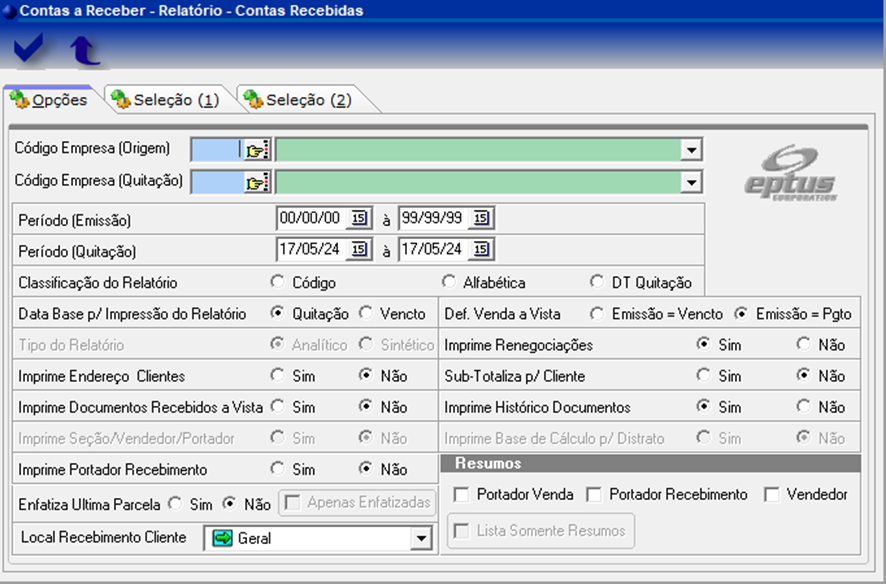Open the Local Recebimento Cliente dropdown
This screenshot has width=886, height=584.
420,539
